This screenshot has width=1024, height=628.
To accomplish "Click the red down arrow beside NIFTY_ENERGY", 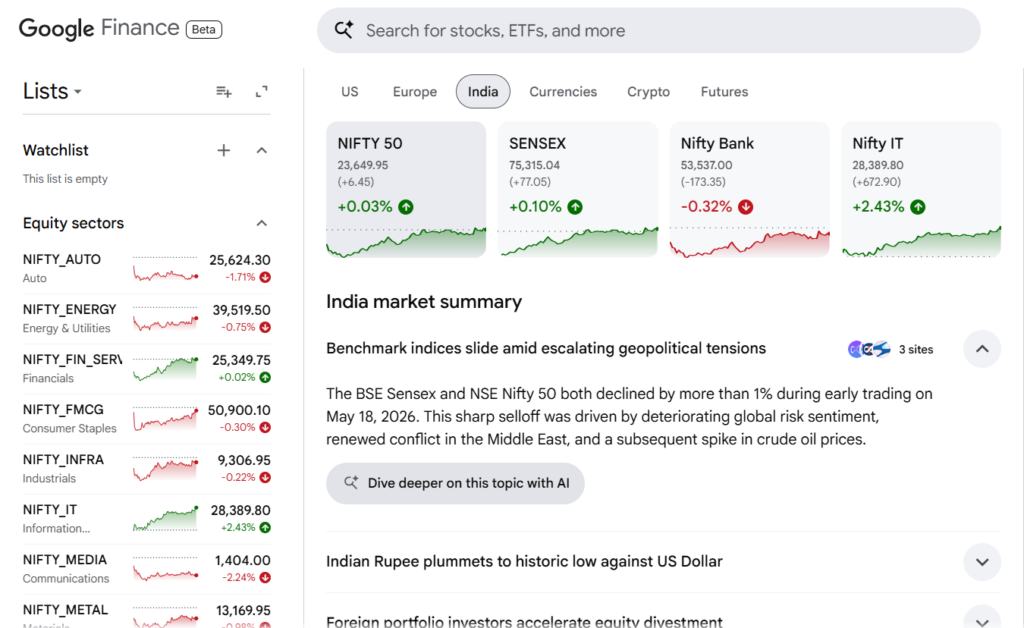I will click(265, 328).
